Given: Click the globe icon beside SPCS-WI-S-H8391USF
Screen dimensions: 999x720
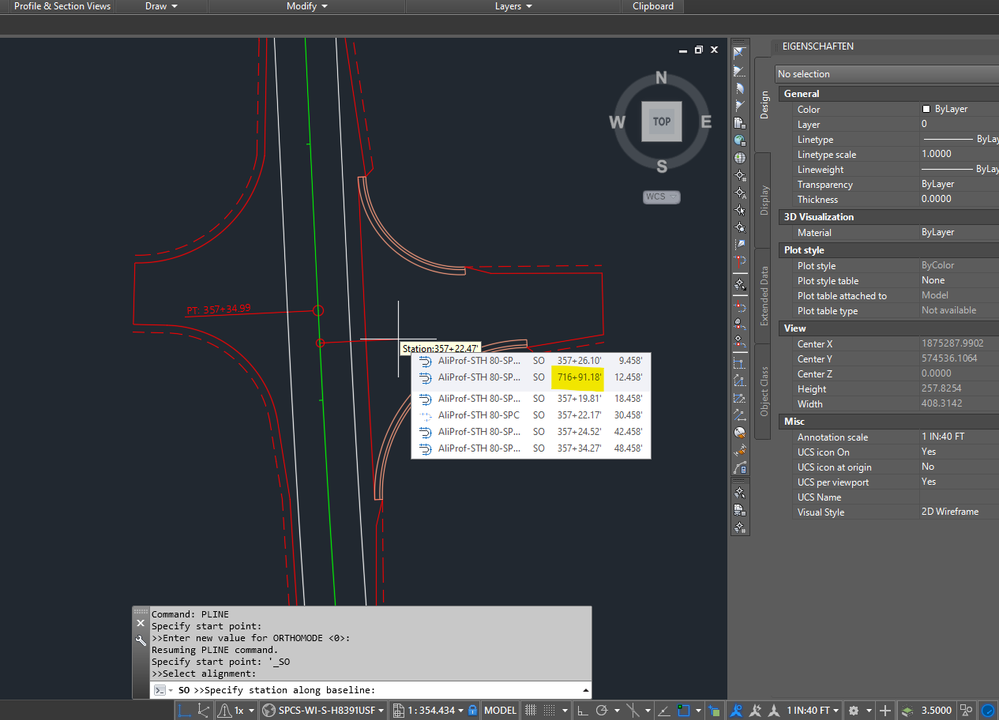Looking at the screenshot, I should [269, 710].
